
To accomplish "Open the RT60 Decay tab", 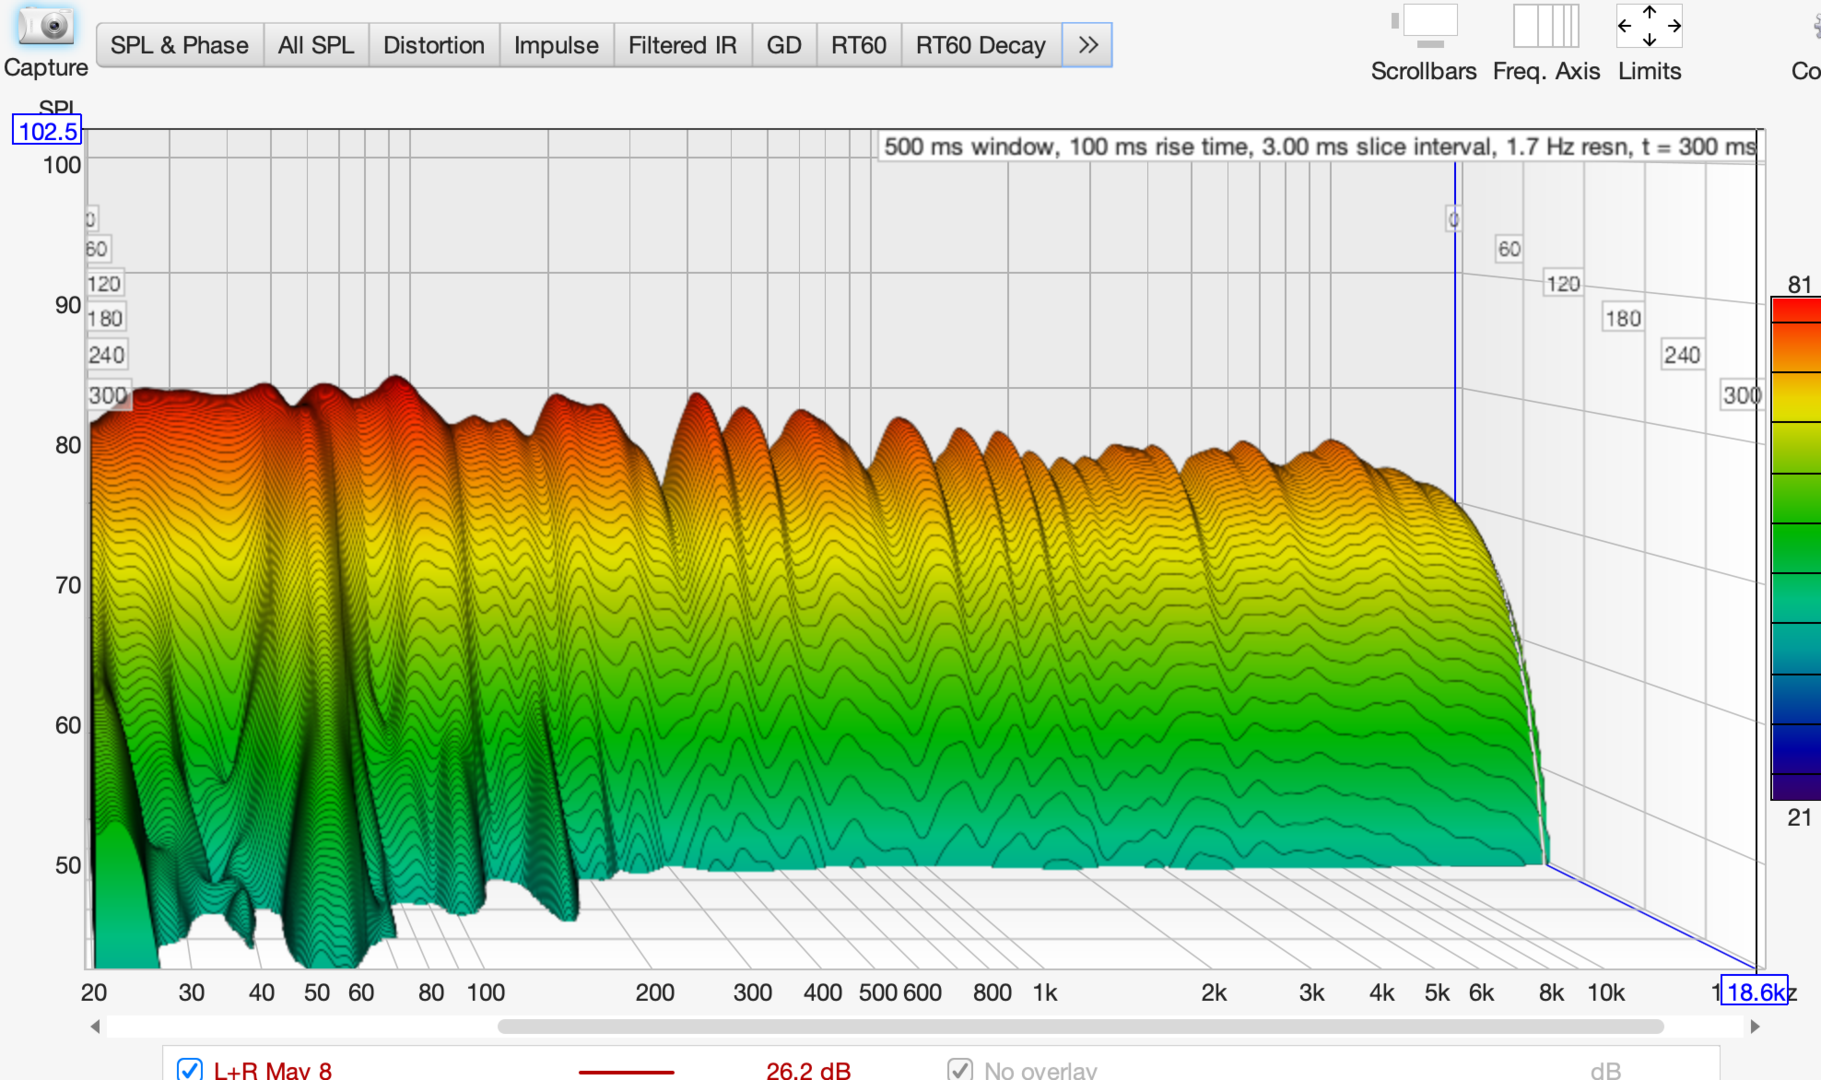I will pyautogui.click(x=981, y=45).
